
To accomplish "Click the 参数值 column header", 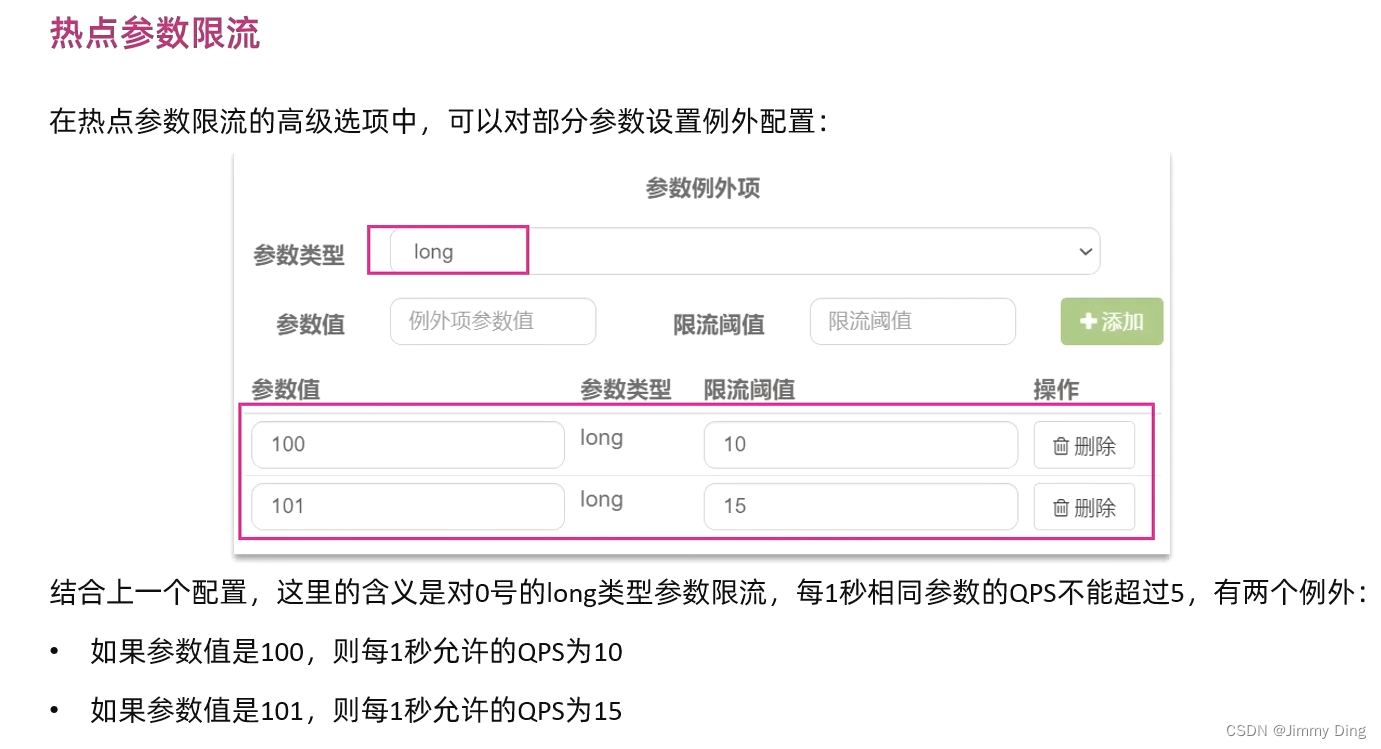I will click(285, 389).
